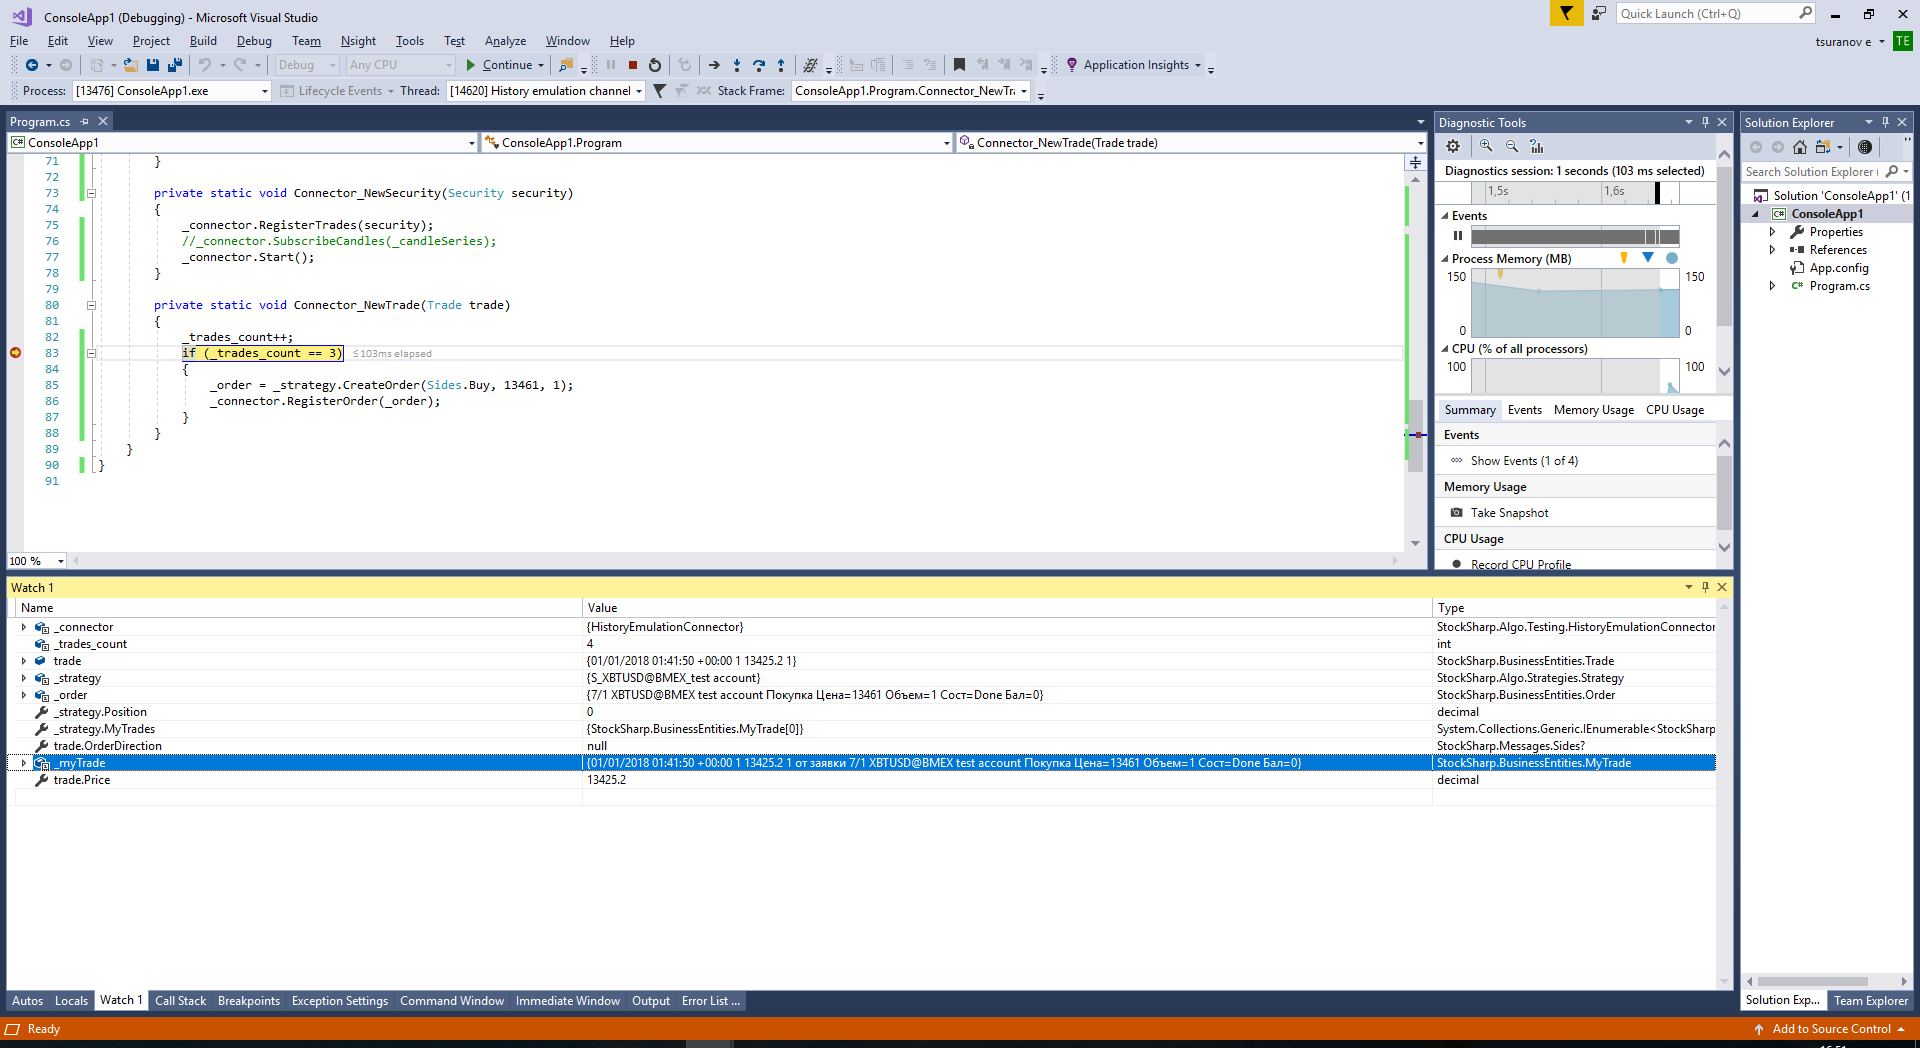The width and height of the screenshot is (1920, 1048).
Task: Click the Solution Explorer home icon
Action: pos(1800,147)
